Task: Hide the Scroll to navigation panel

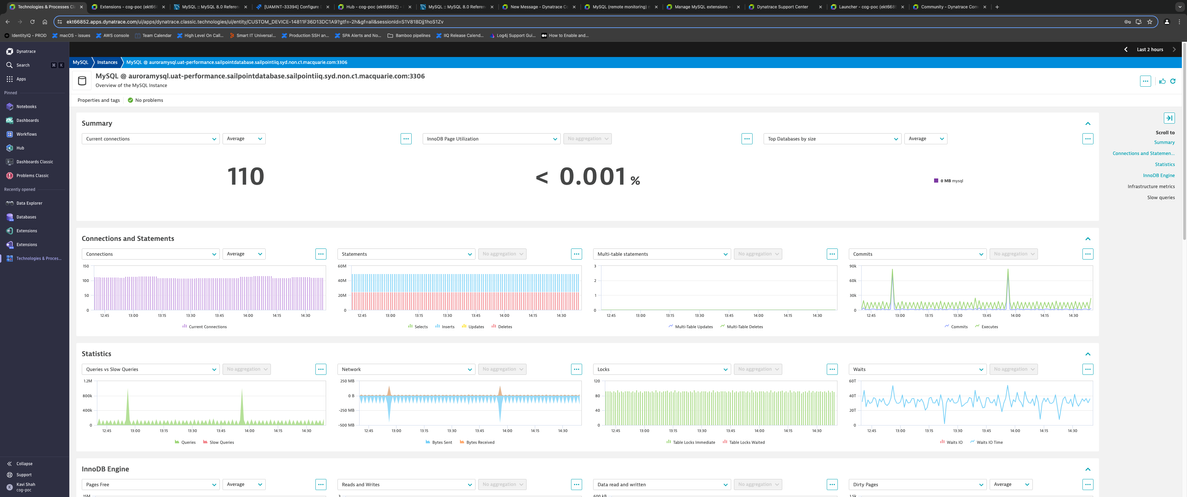Action: coord(1169,118)
